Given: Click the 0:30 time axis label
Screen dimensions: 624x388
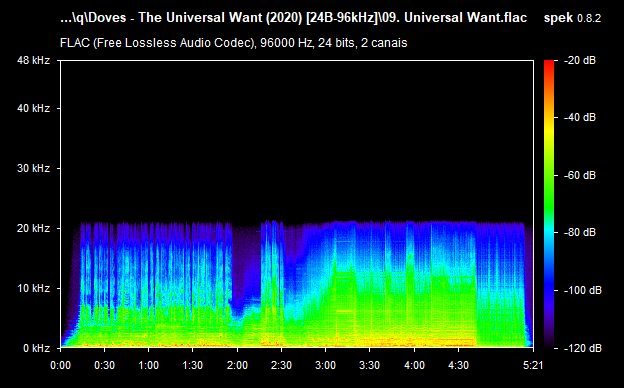Looking at the screenshot, I should [105, 365].
